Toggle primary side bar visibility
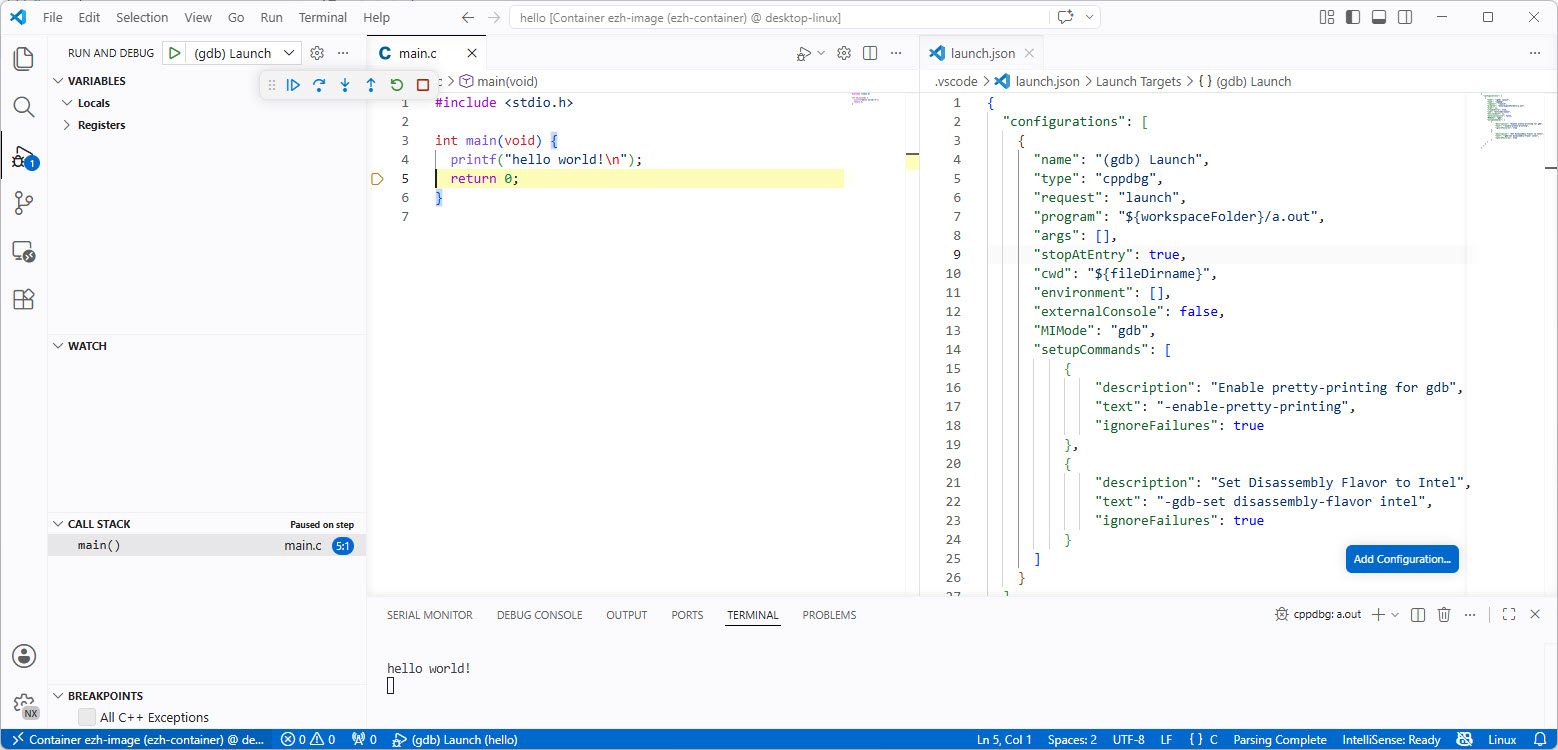 click(x=1353, y=17)
